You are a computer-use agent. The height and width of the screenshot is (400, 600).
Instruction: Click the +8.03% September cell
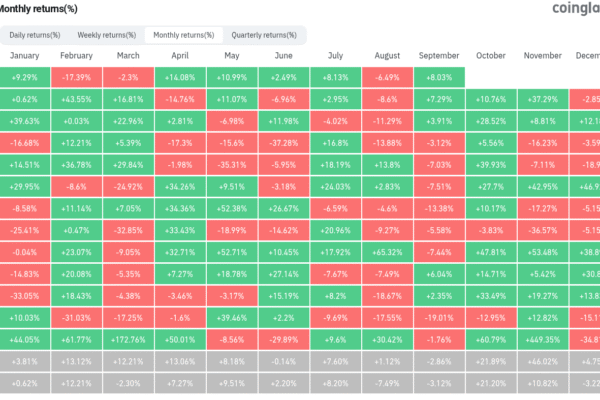(440, 77)
